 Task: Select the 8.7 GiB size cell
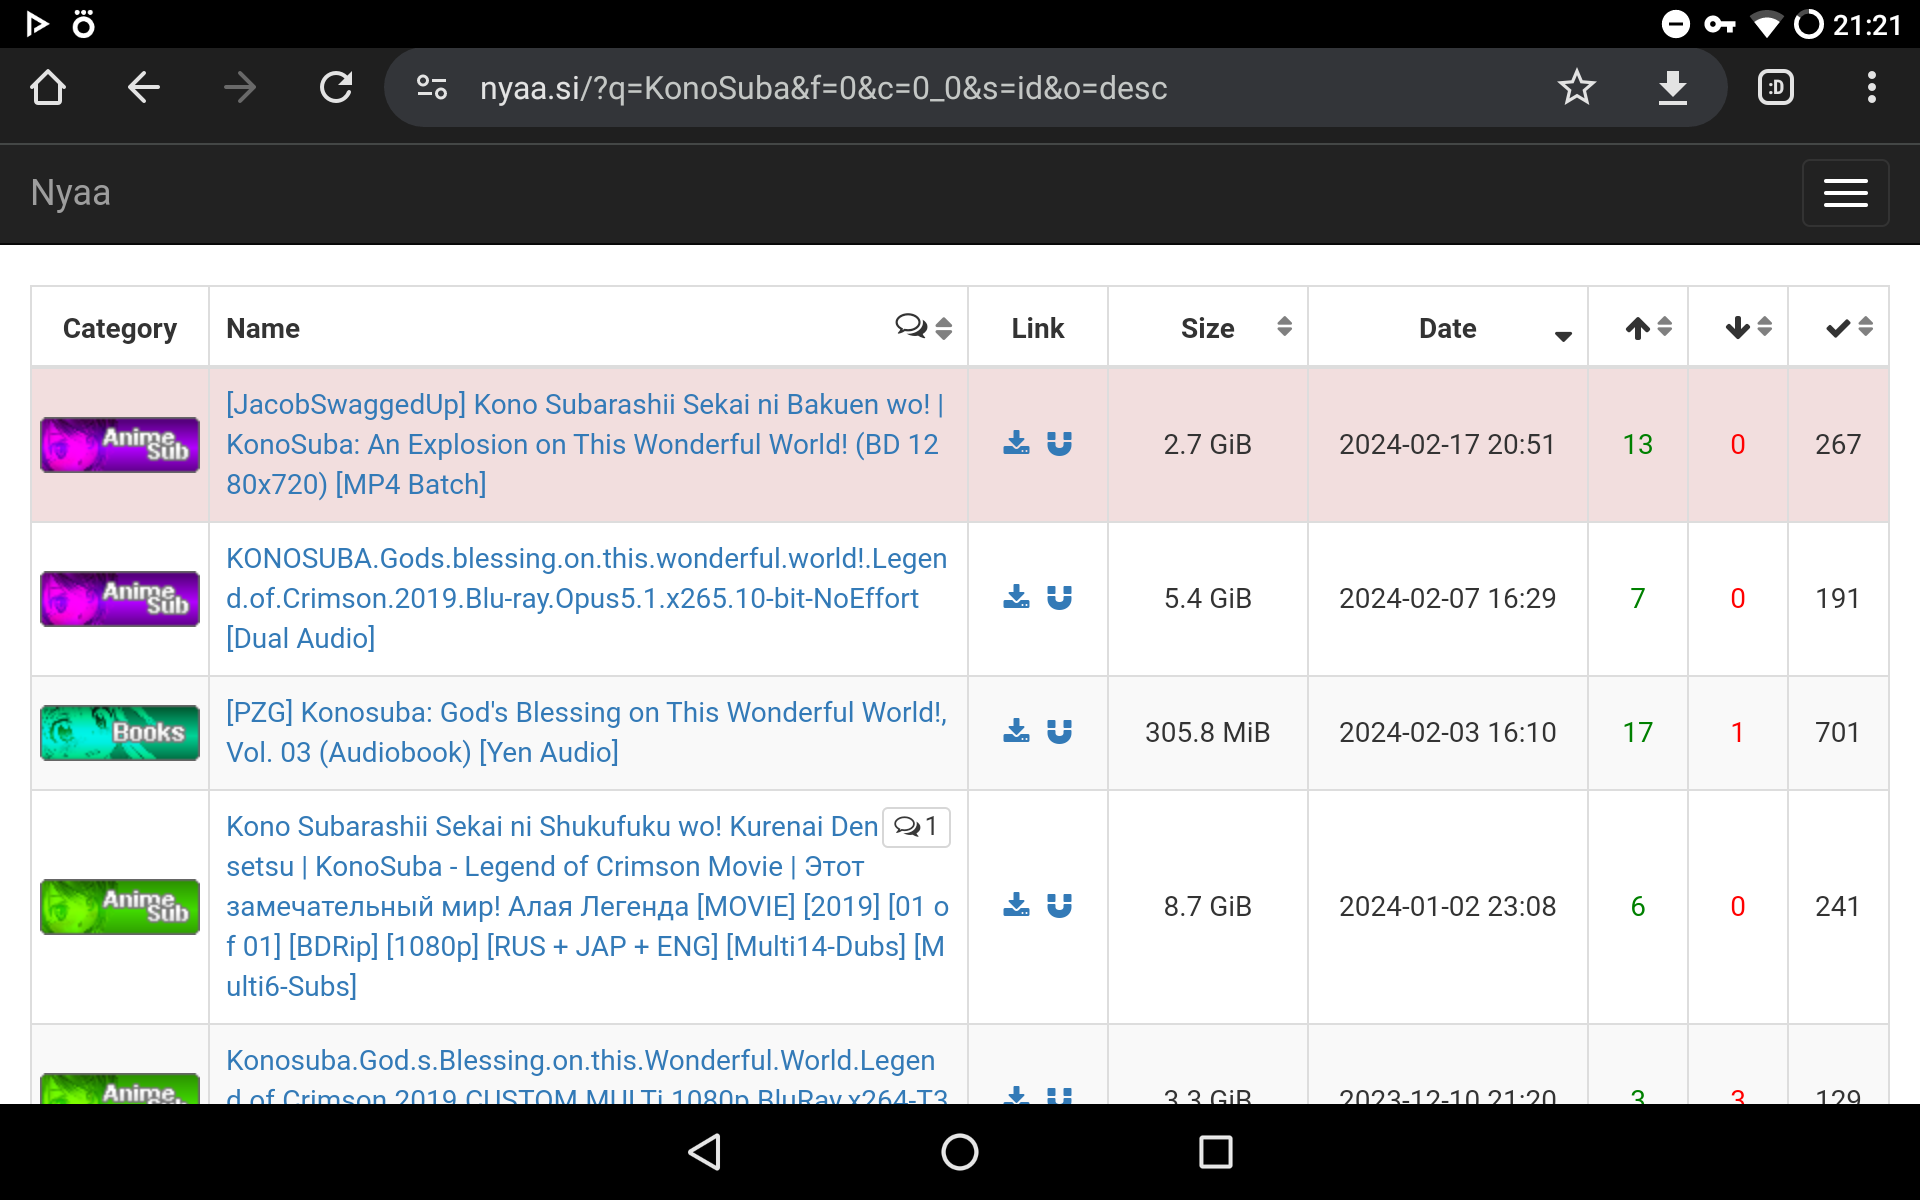point(1208,906)
